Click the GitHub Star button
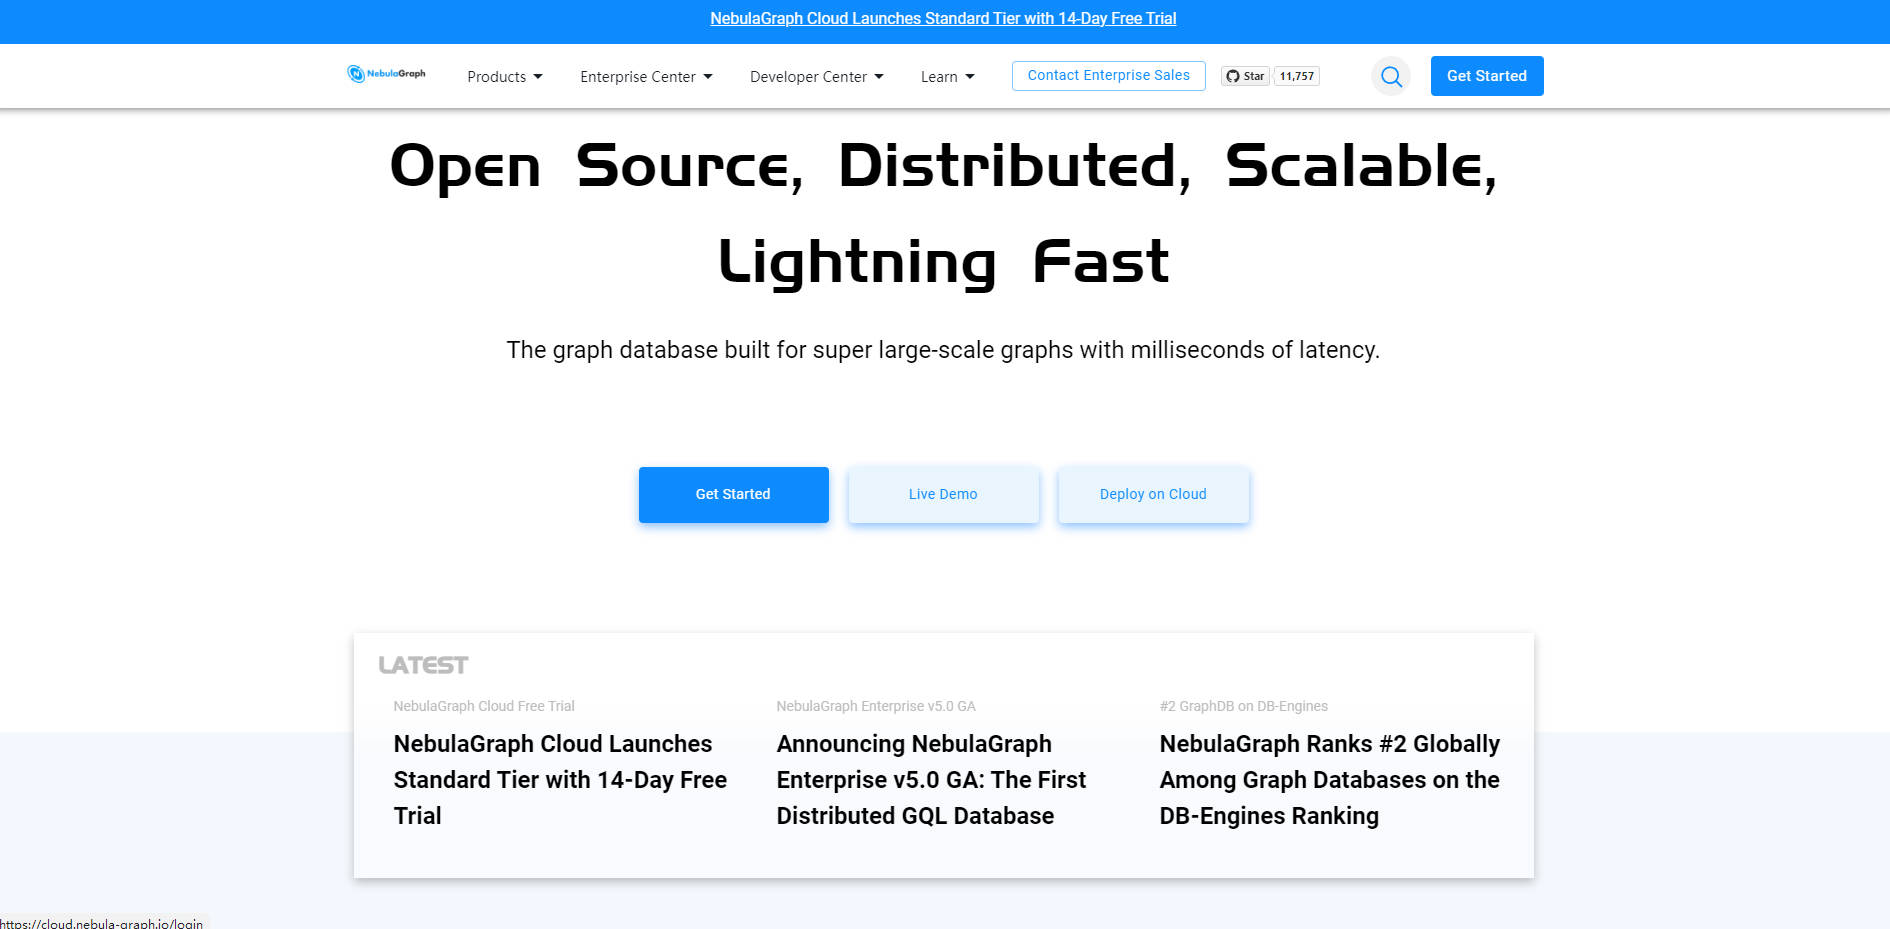Screen dimensions: 1890x929 coord(1245,76)
